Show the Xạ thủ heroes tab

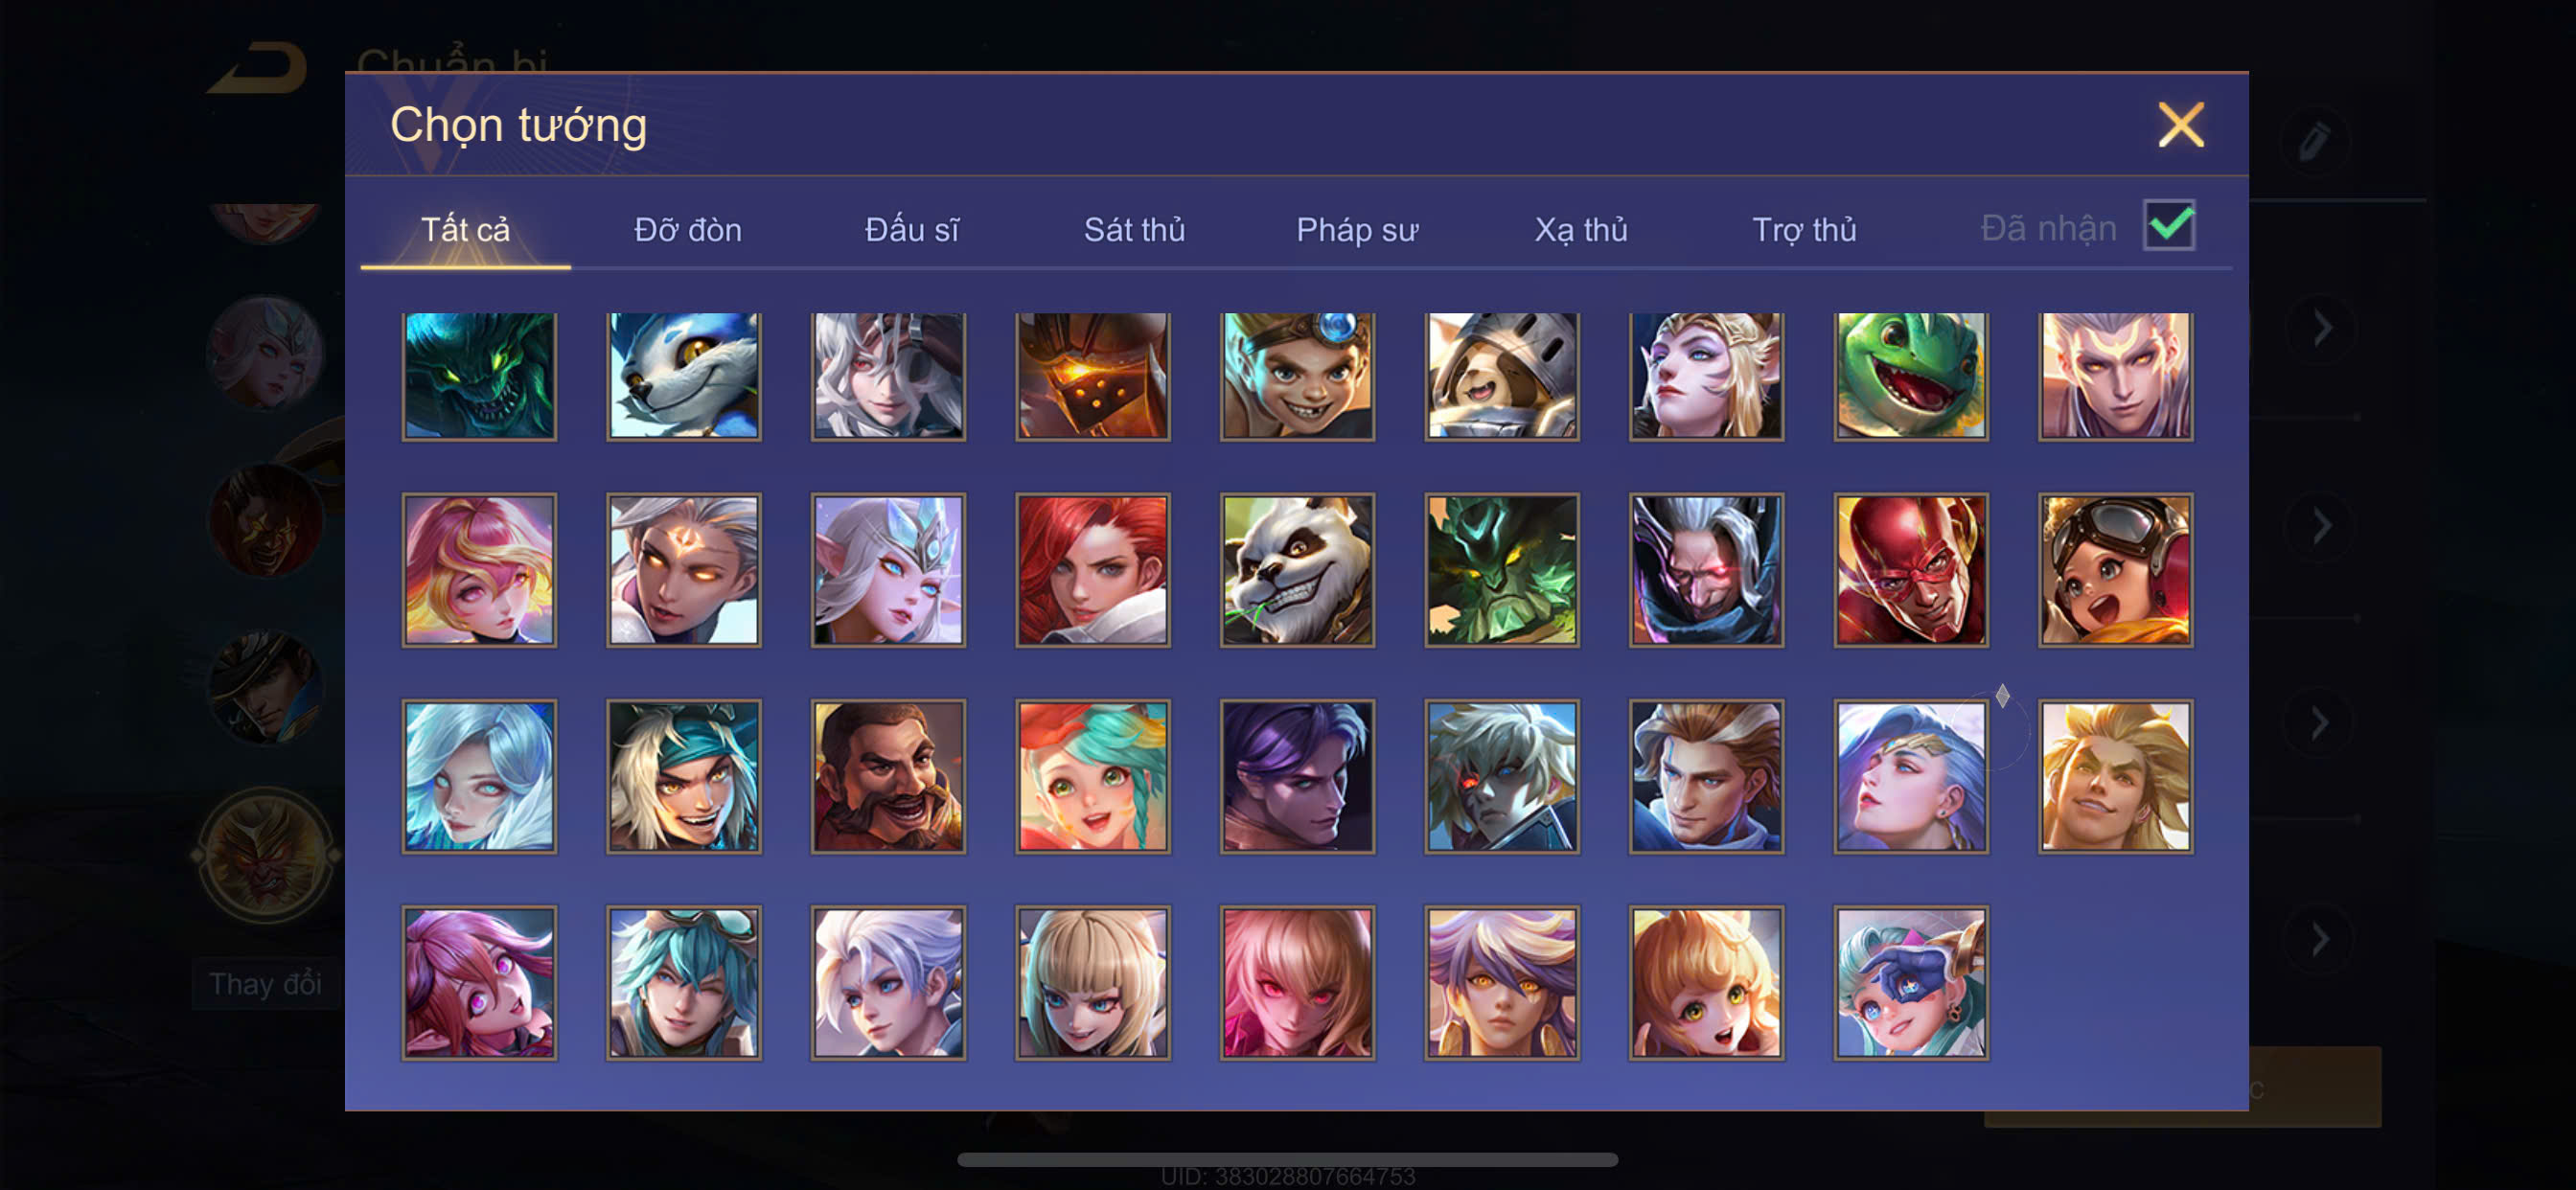coord(1581,230)
